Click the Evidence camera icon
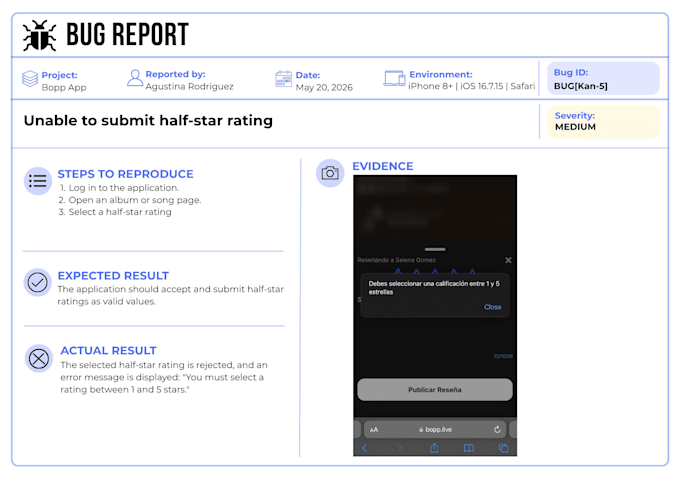The width and height of the screenshot is (680, 481). (330, 173)
